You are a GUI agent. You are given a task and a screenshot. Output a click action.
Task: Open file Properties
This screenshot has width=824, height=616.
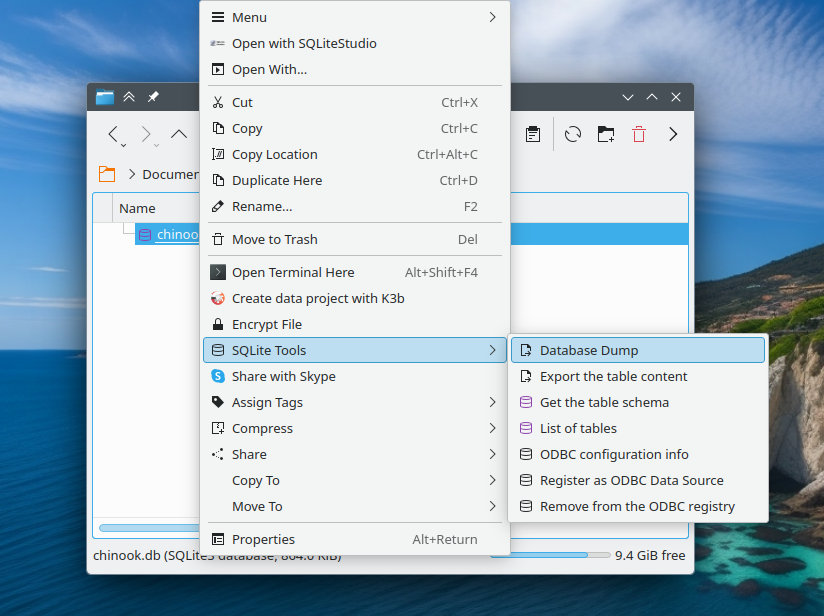tap(355, 539)
